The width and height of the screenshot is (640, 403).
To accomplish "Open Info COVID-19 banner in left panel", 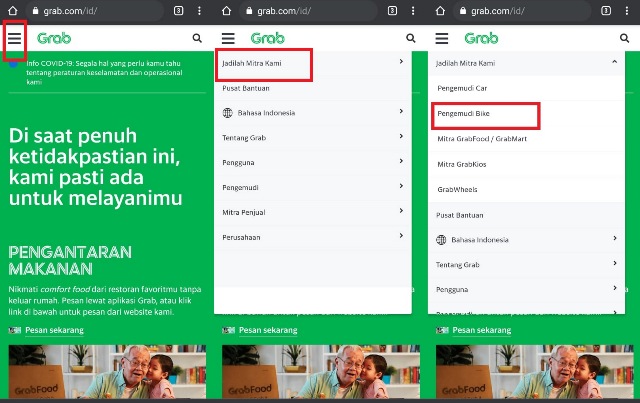I will (x=104, y=73).
